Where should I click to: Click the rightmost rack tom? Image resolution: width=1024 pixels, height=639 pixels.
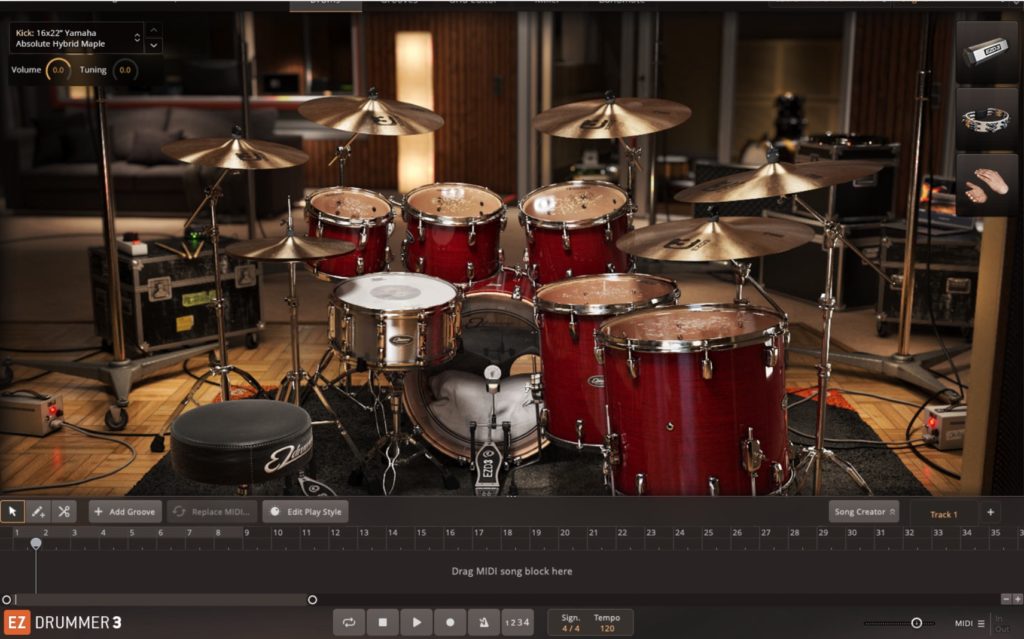tap(576, 230)
